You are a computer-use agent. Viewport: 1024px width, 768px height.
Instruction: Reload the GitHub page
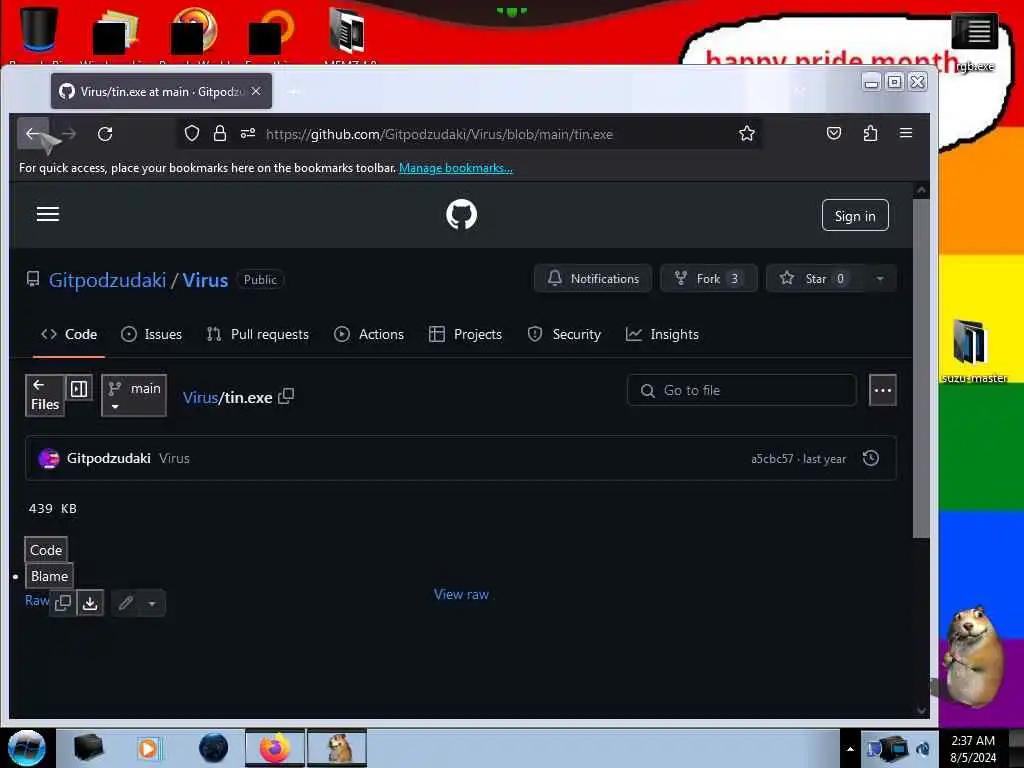(105, 134)
